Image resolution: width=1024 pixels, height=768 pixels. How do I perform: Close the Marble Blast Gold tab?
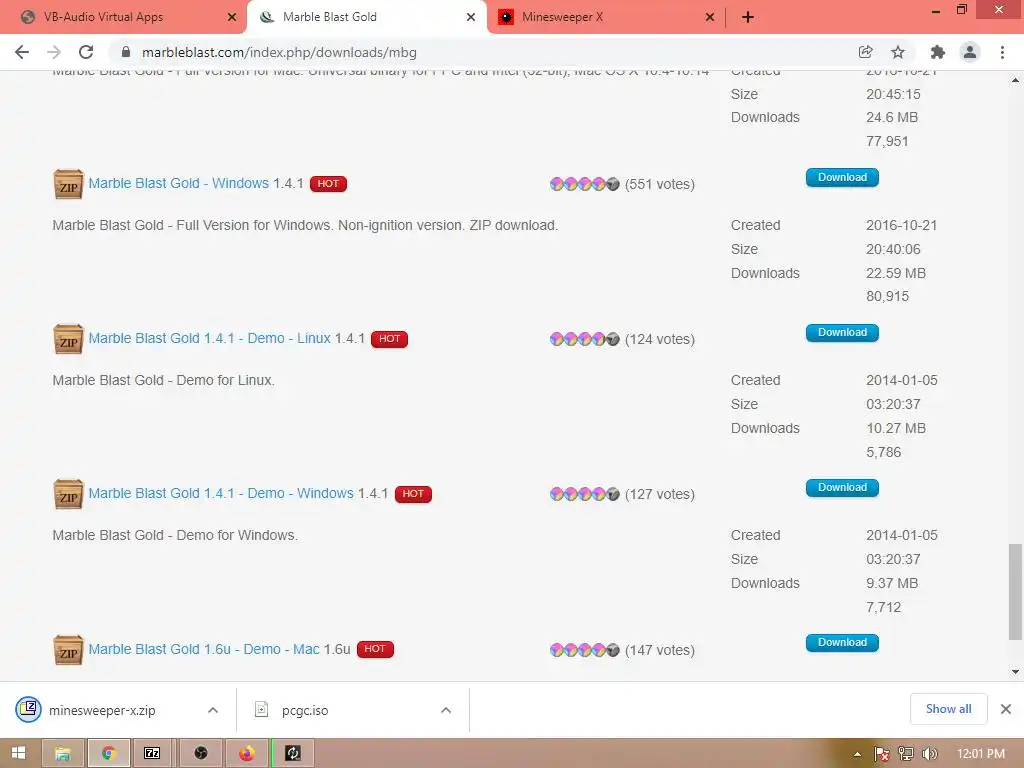tap(471, 17)
